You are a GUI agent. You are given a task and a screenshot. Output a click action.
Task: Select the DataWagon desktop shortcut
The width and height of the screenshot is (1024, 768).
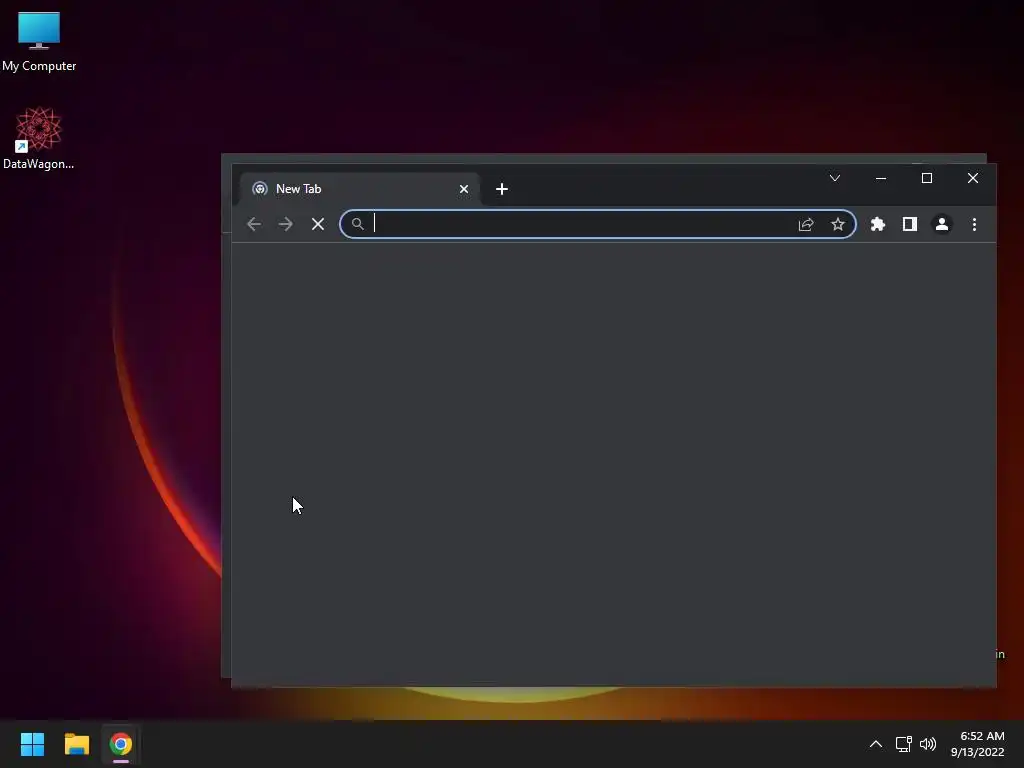click(x=39, y=138)
